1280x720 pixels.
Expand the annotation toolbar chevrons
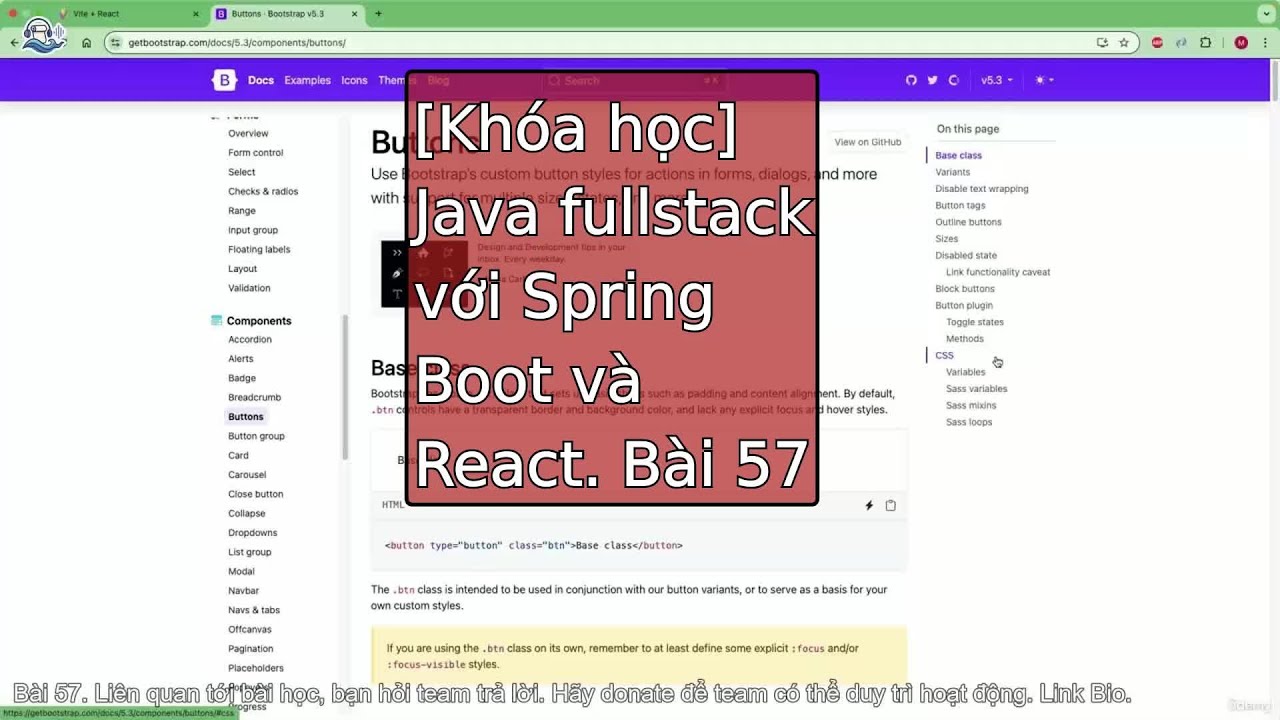[x=396, y=253]
